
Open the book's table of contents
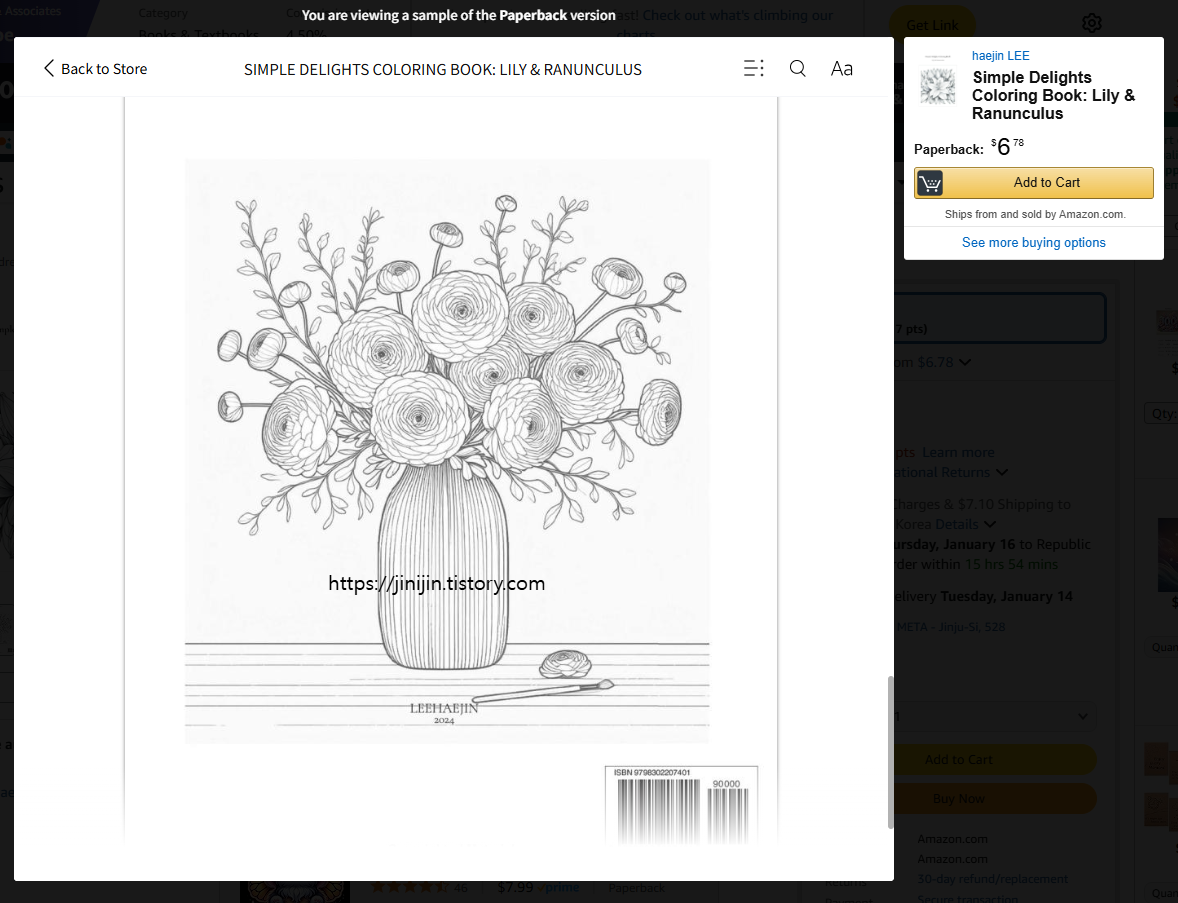(753, 68)
